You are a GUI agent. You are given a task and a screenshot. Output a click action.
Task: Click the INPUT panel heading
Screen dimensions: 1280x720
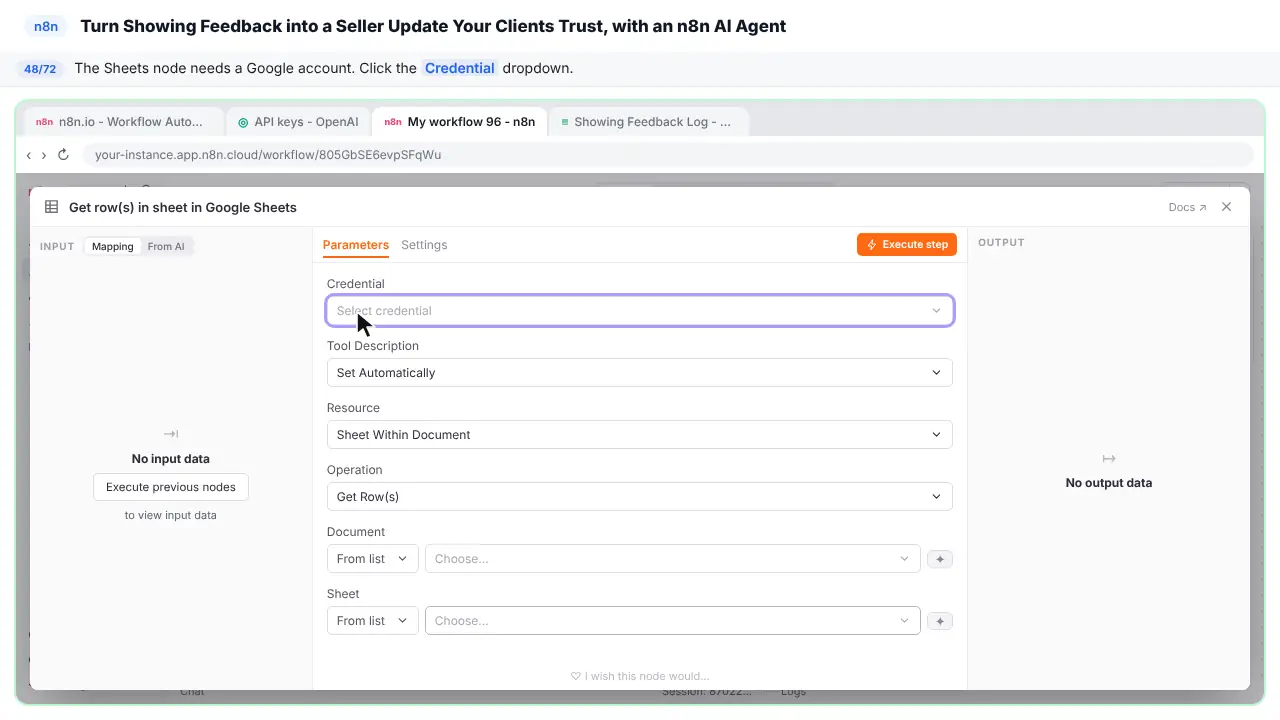(57, 247)
